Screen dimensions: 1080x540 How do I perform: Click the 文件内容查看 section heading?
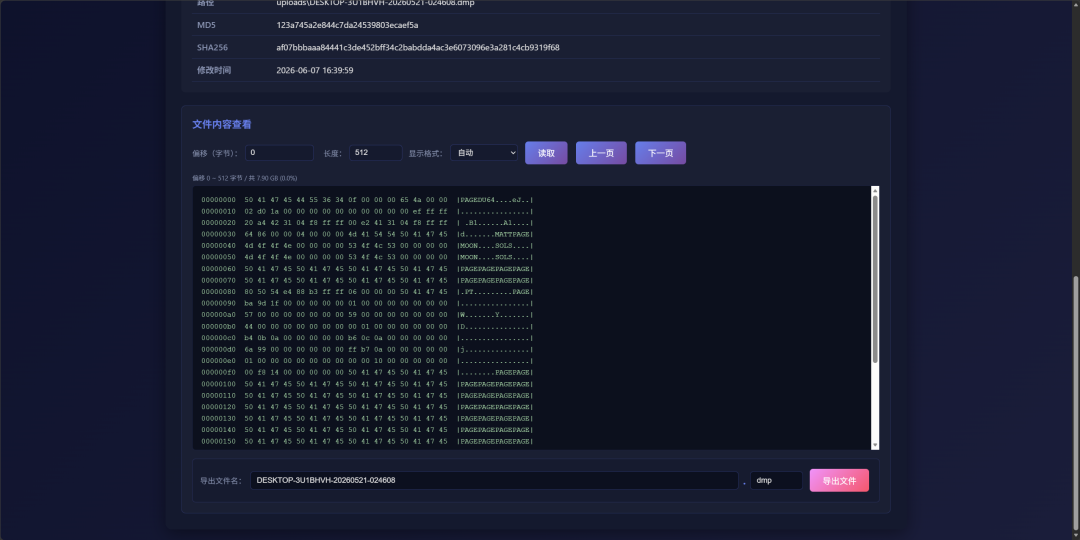pos(222,125)
